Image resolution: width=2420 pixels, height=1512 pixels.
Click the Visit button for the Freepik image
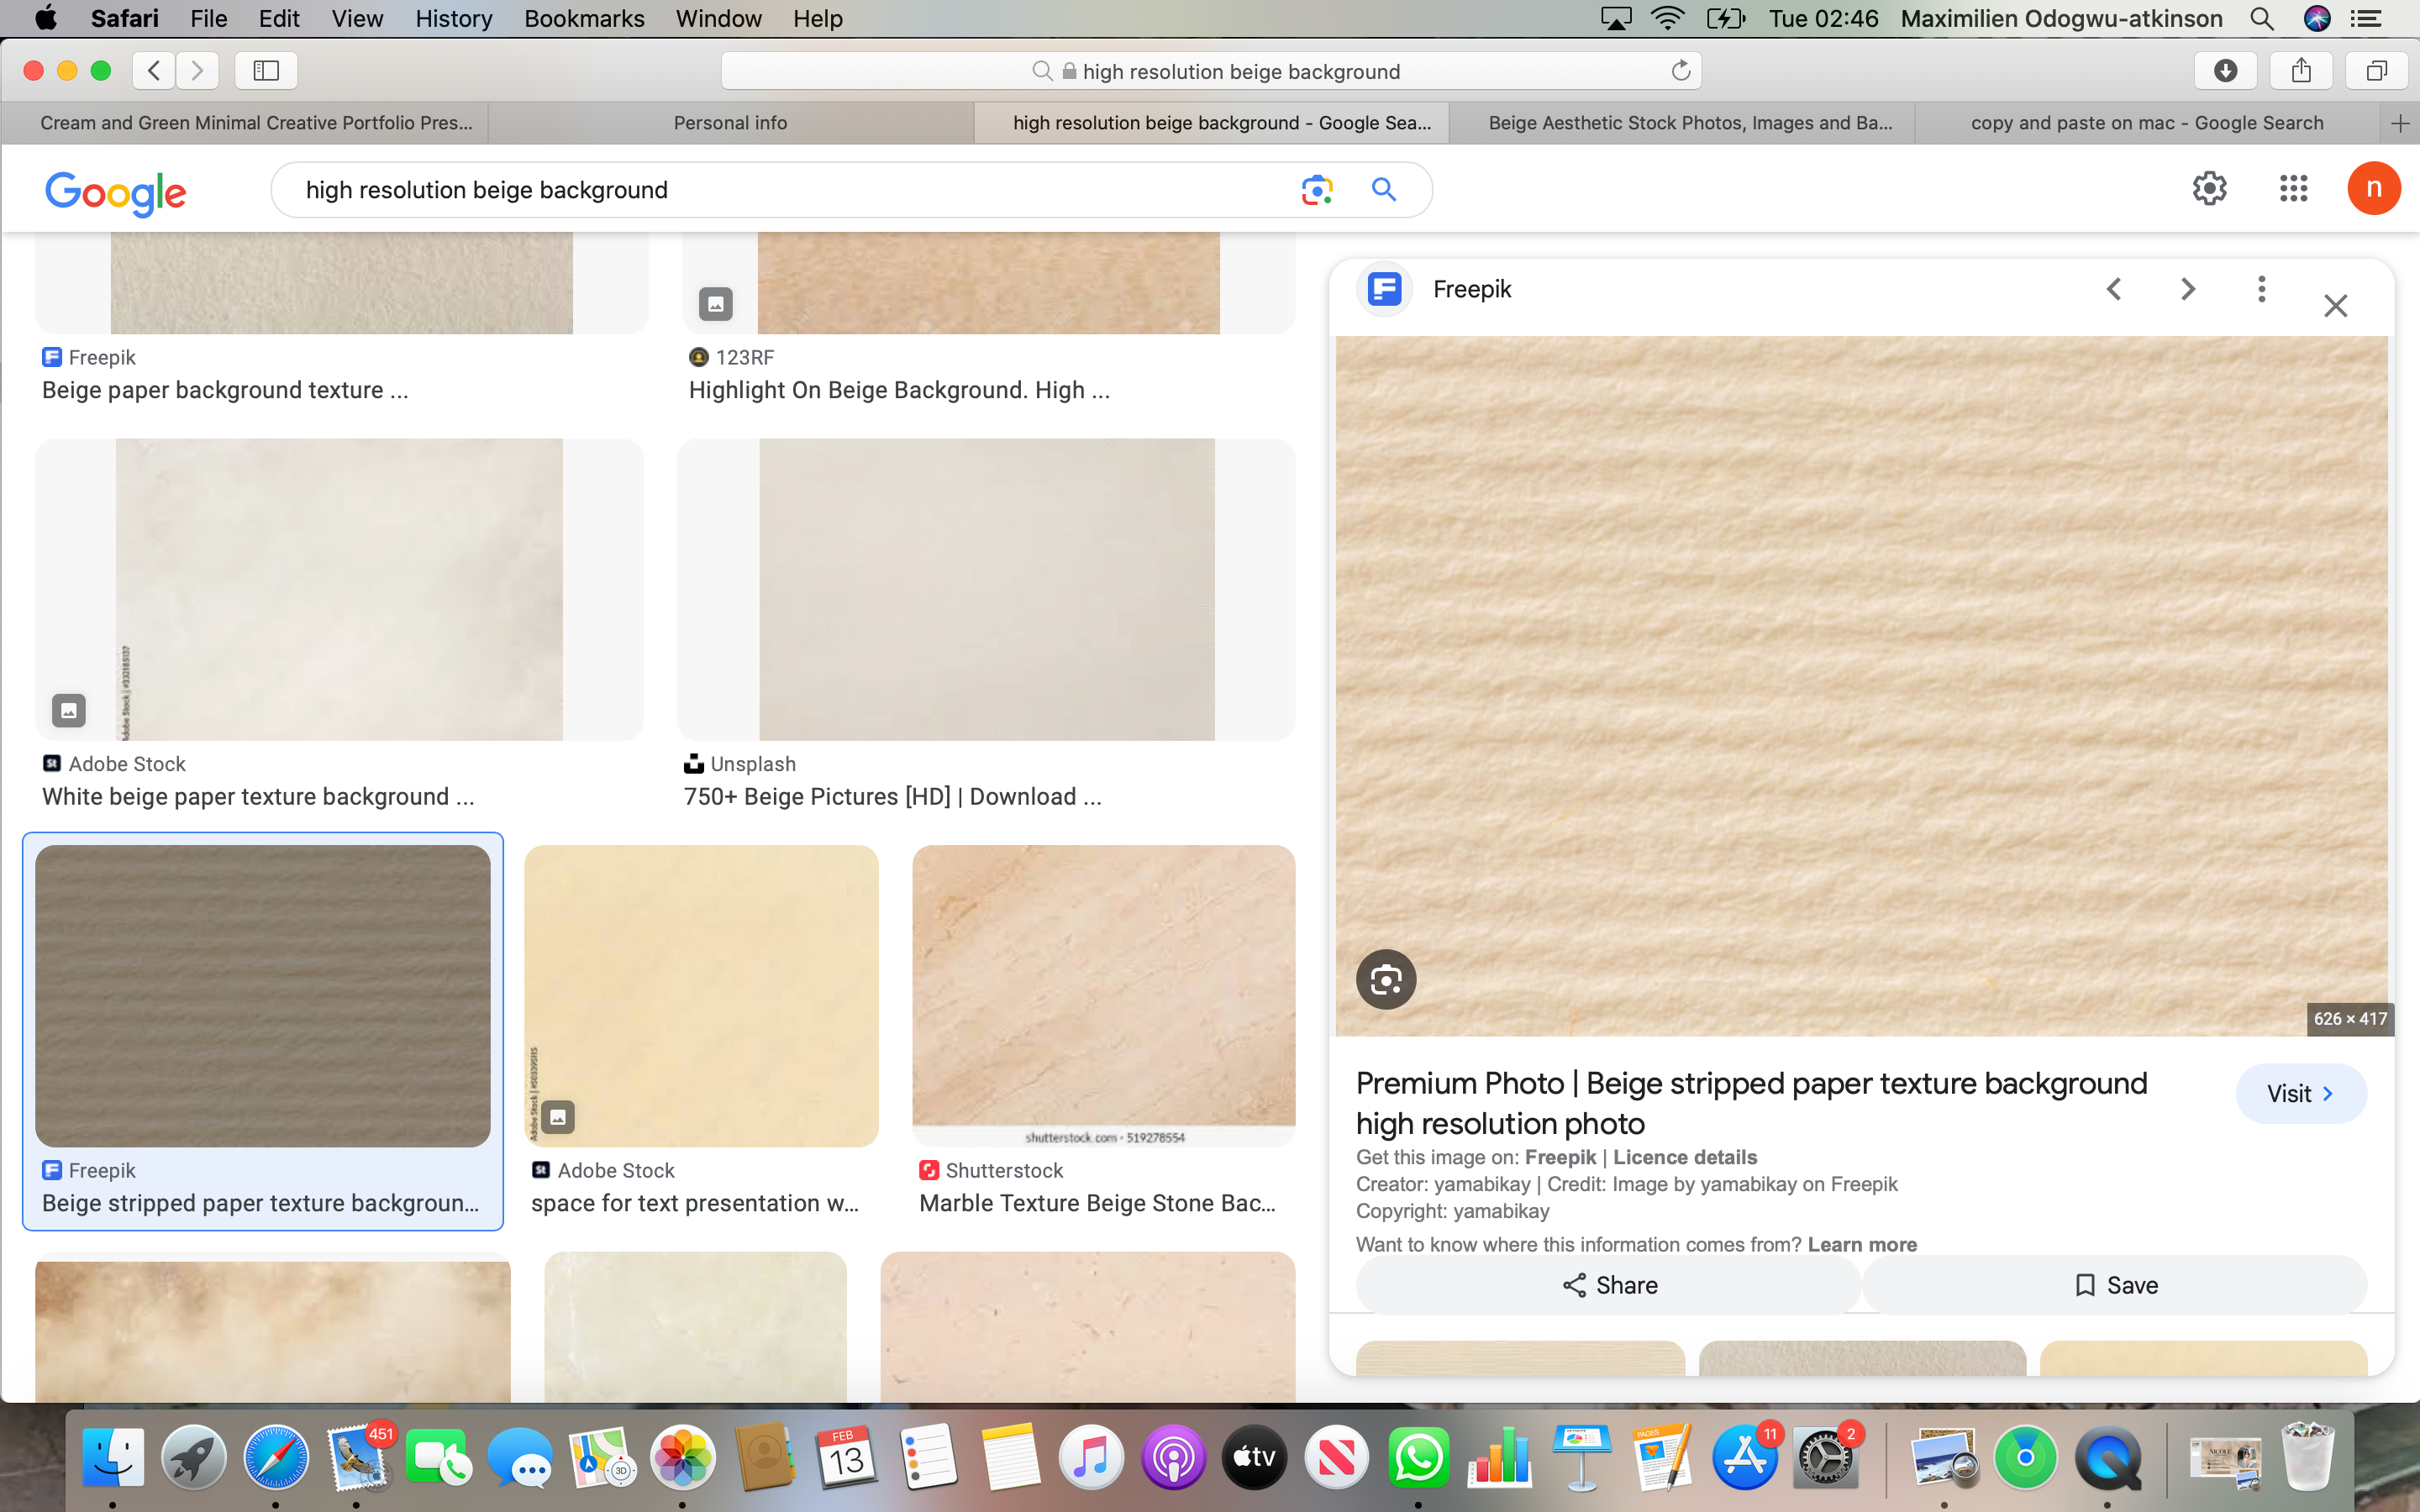coord(2301,1093)
